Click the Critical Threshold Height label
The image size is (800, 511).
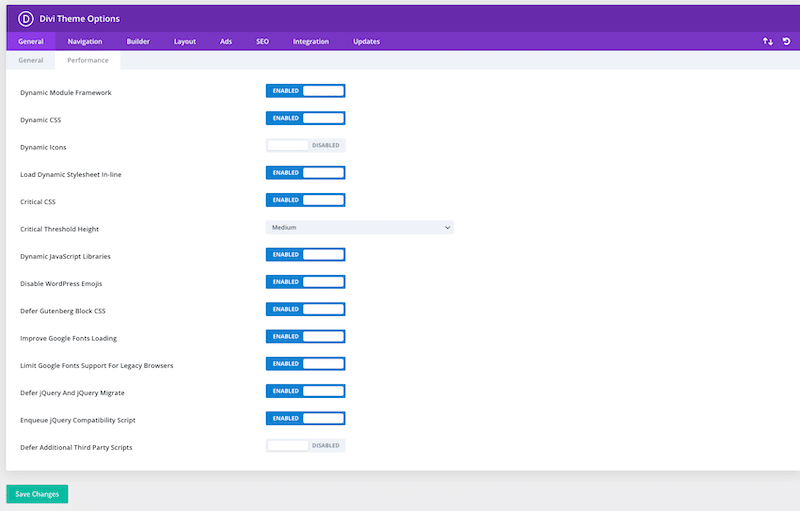[x=59, y=229]
